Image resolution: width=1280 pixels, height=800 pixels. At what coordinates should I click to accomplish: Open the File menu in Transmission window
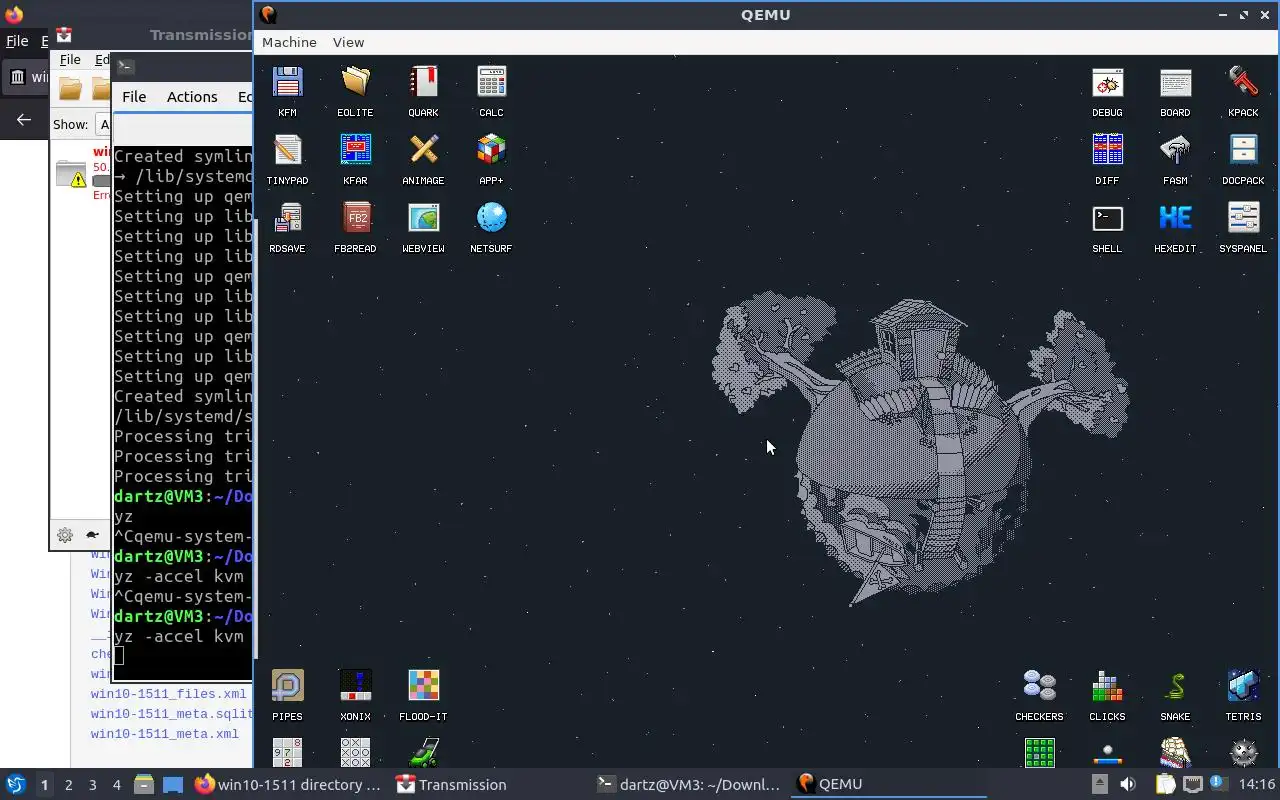point(70,60)
